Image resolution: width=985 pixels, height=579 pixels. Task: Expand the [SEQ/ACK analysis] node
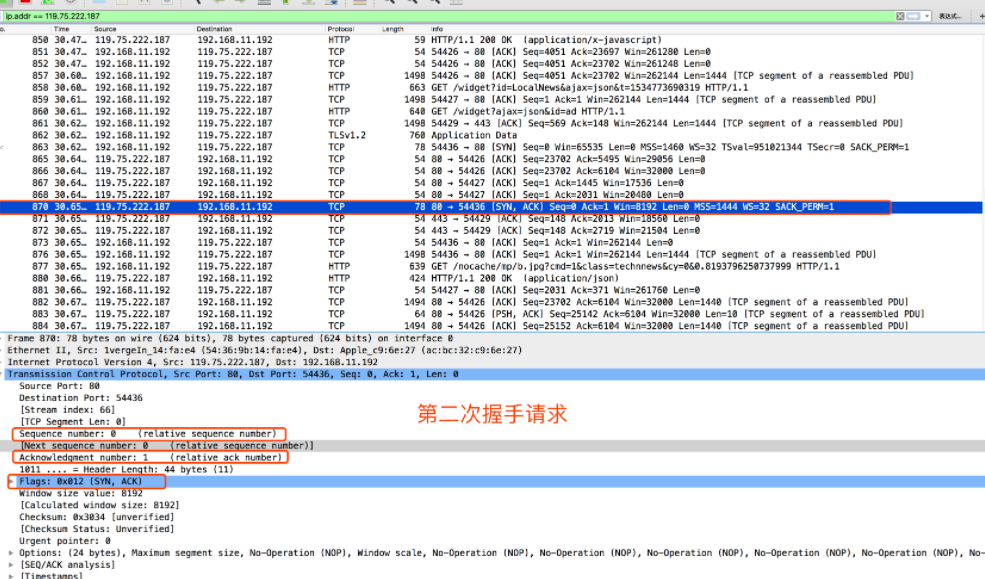click(11, 565)
